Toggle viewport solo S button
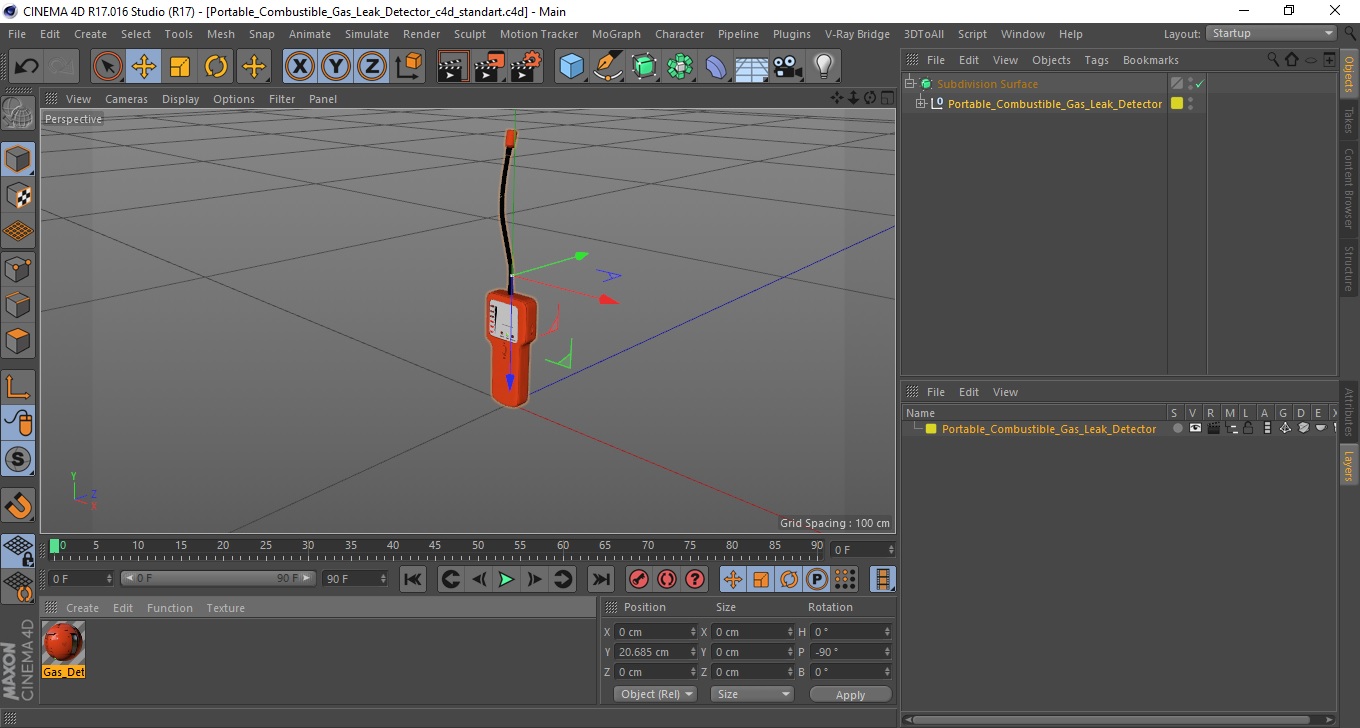 tap(18, 459)
